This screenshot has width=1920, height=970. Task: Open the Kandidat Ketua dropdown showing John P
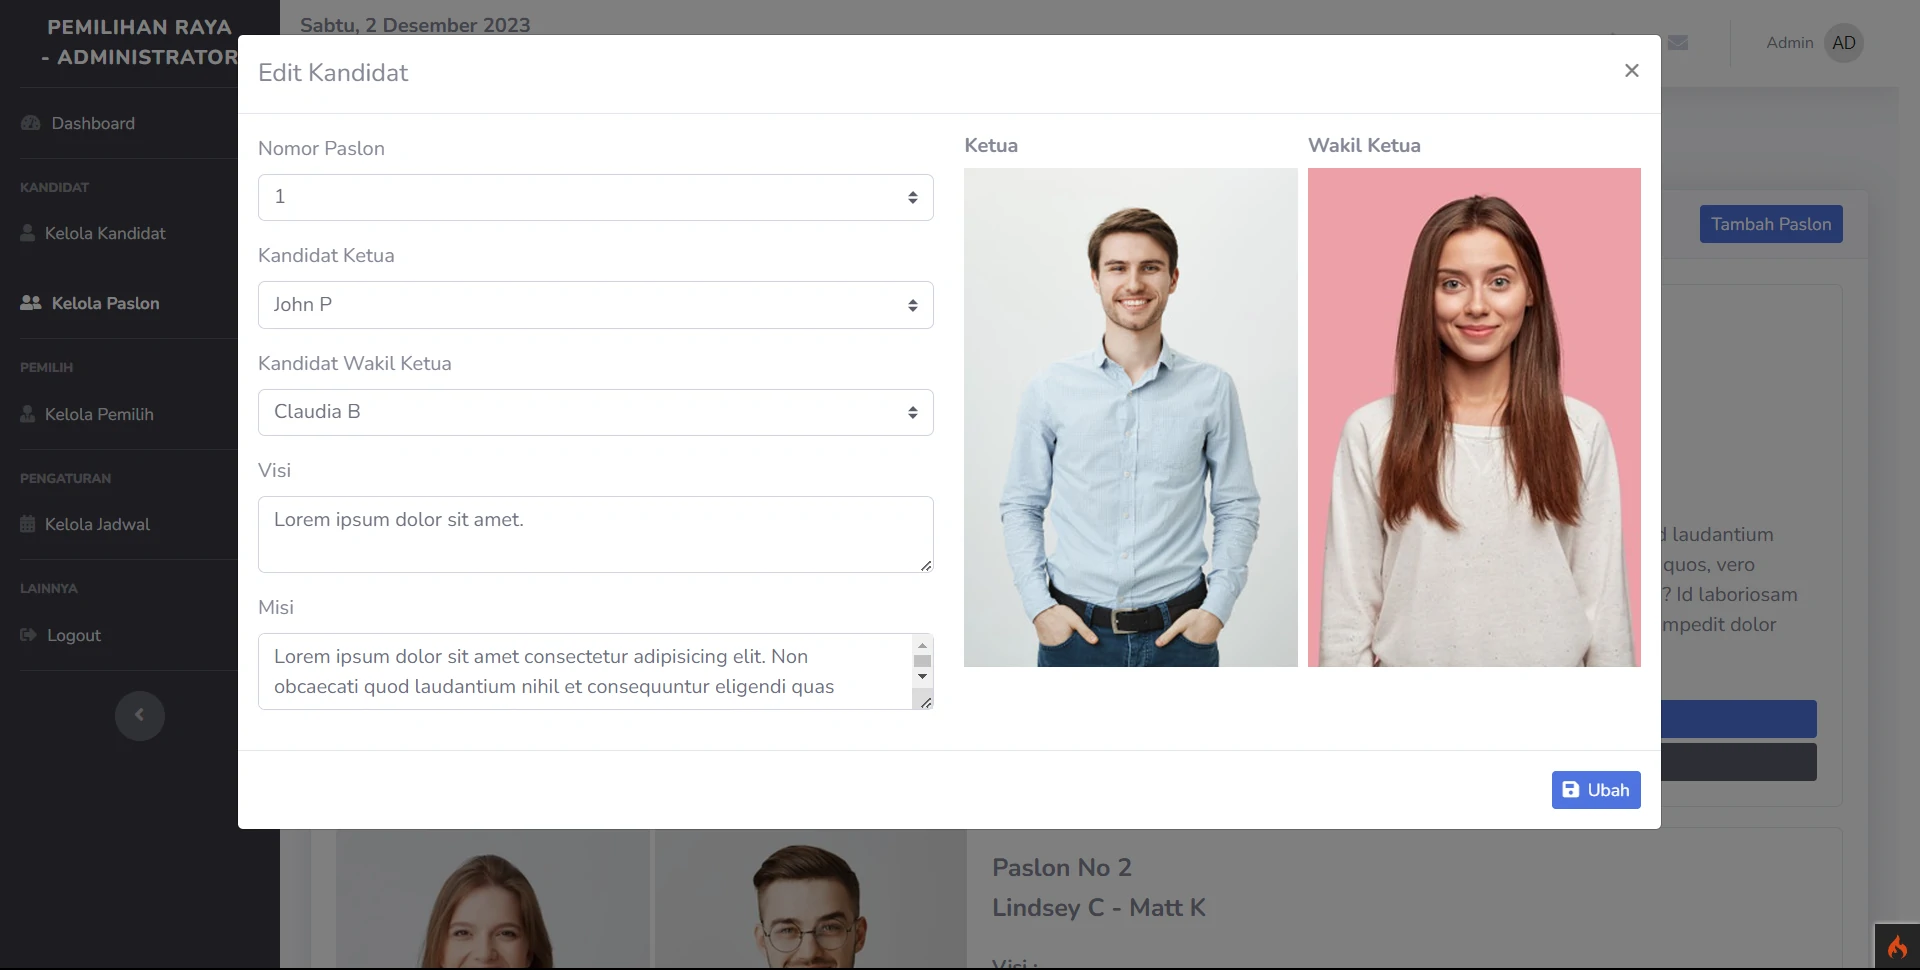pos(595,305)
